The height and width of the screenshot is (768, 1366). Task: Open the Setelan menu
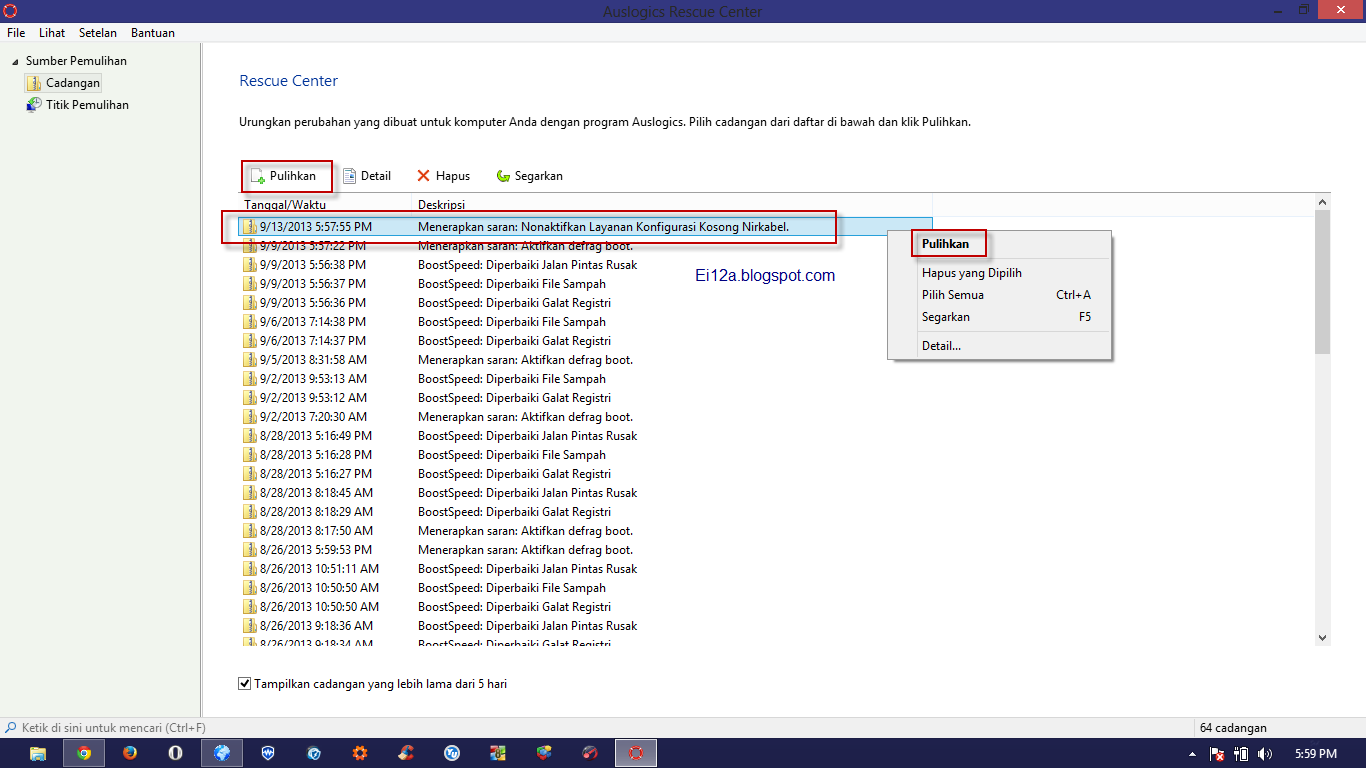pos(98,33)
